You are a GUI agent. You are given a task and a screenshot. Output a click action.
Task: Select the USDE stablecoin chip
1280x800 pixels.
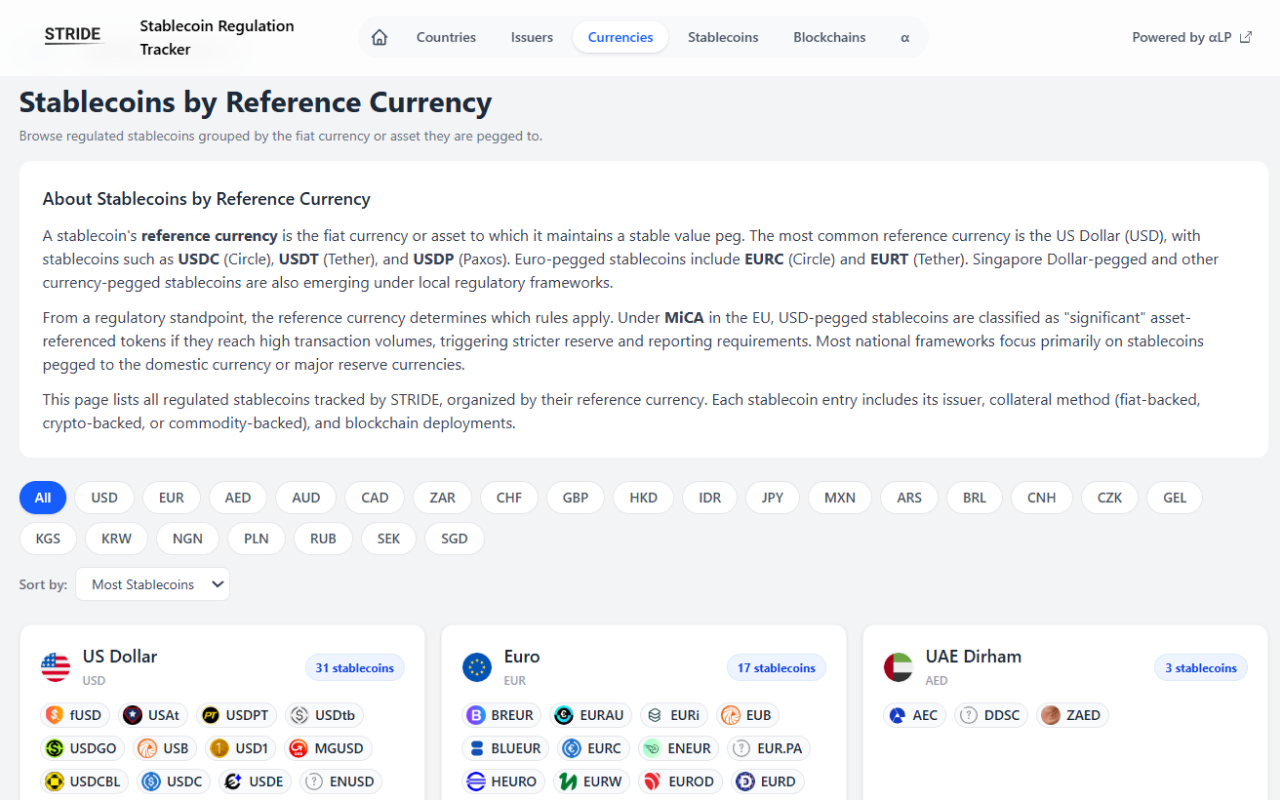coord(256,781)
